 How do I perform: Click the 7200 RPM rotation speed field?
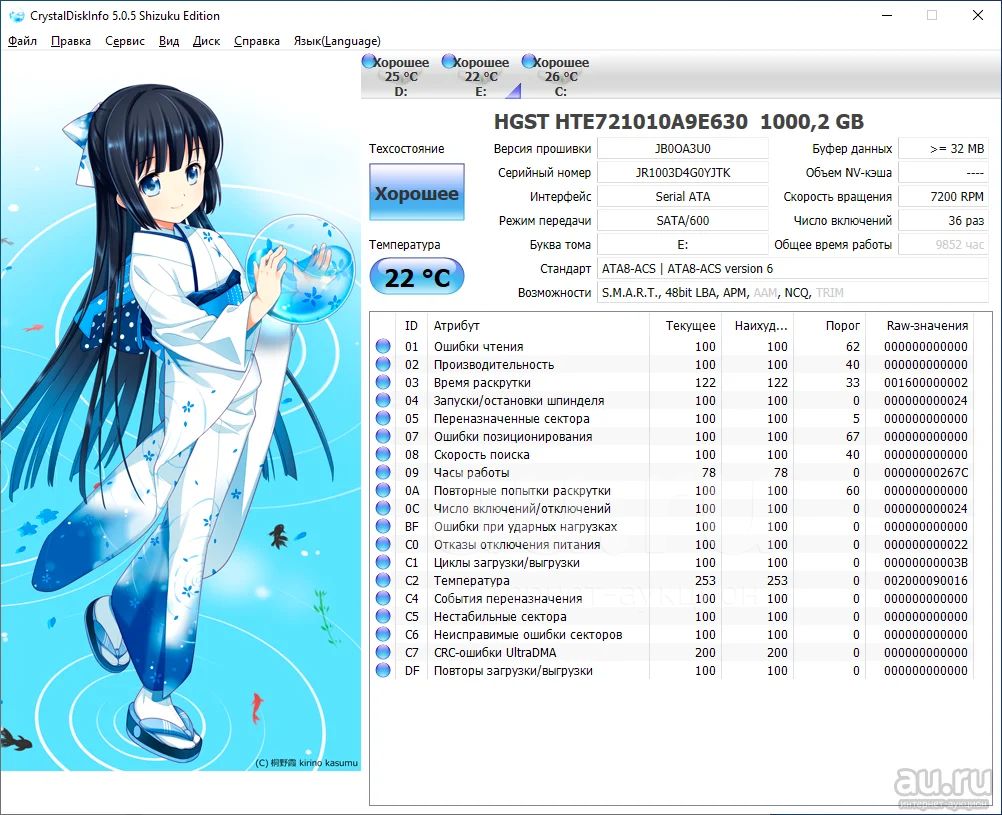coord(943,197)
